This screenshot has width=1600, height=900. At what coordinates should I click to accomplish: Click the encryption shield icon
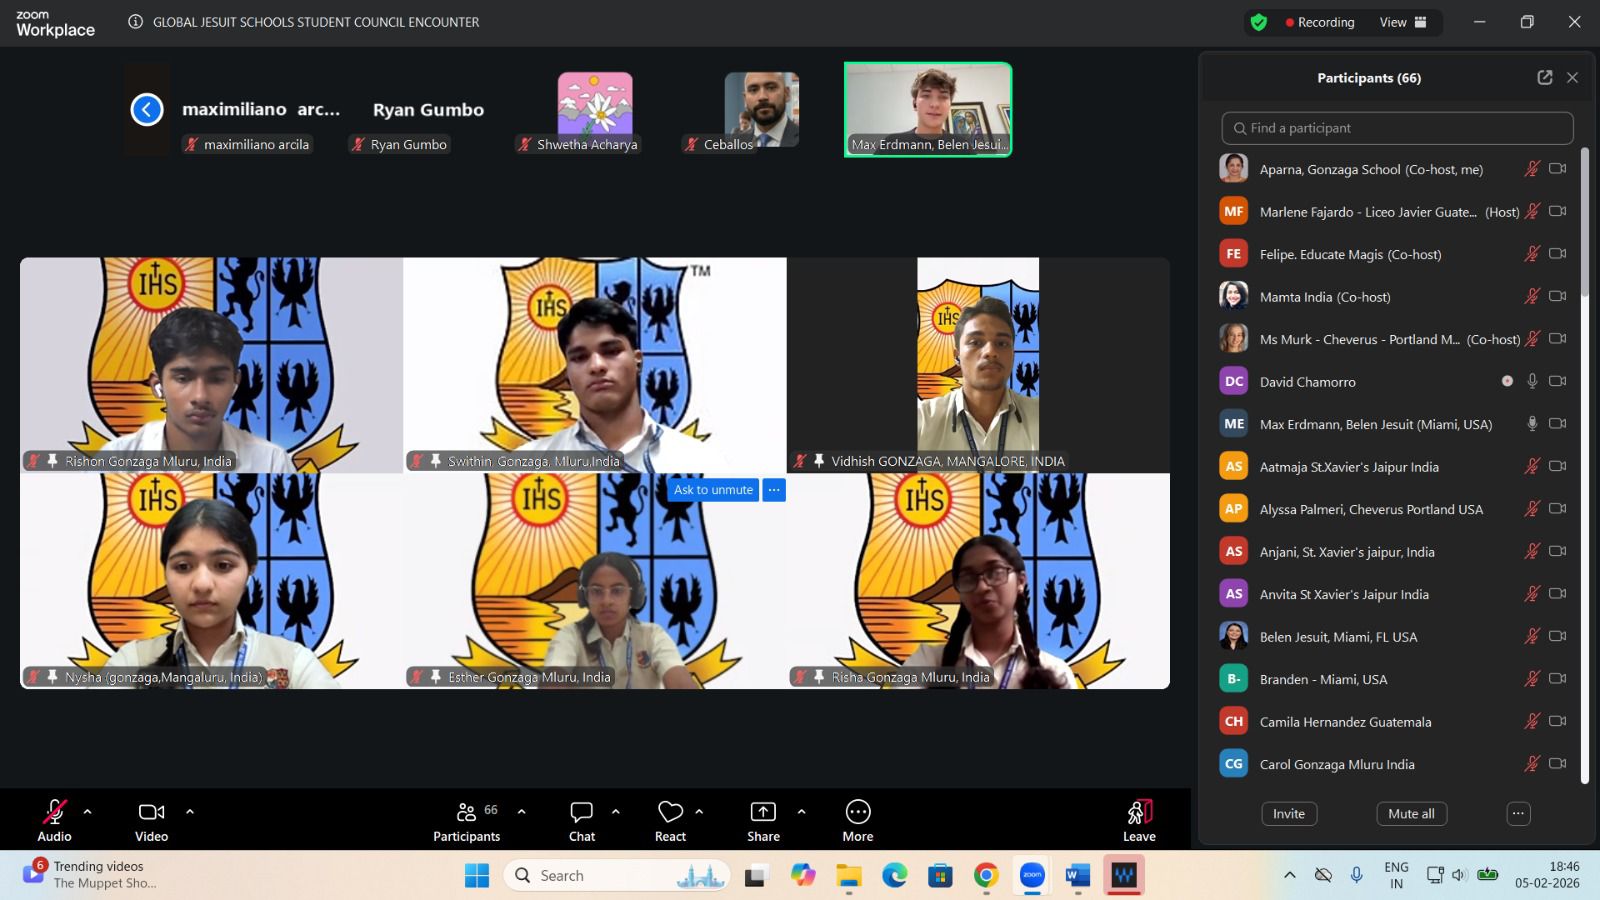1259,22
